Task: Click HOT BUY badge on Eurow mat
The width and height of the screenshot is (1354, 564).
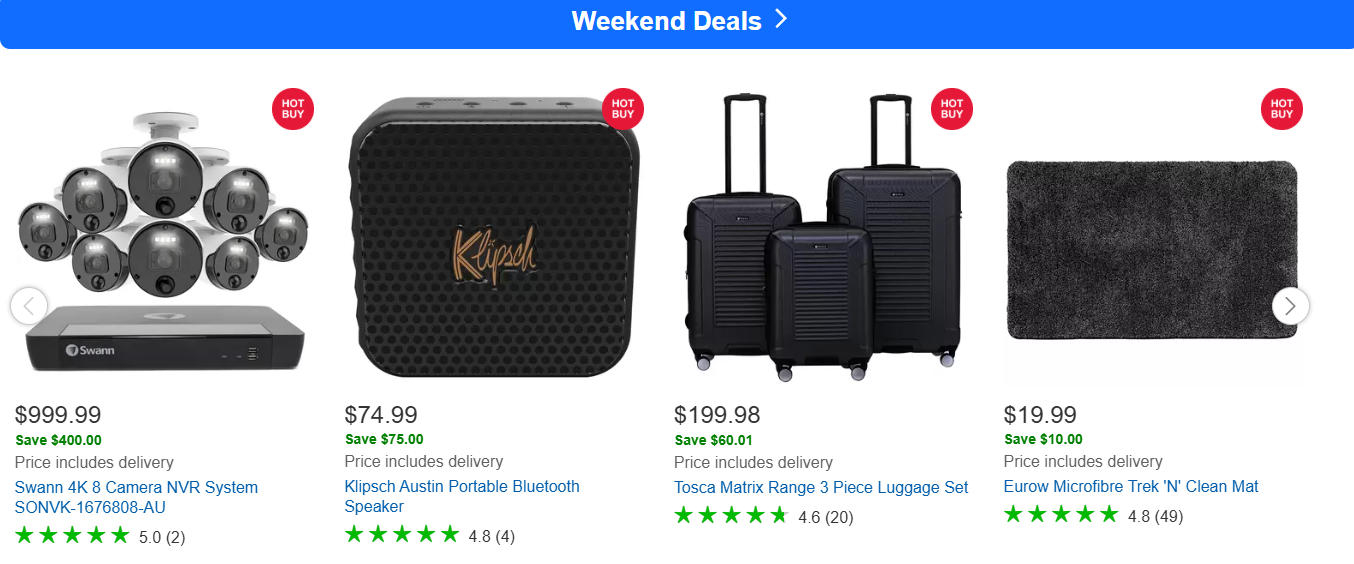Action: coord(1281,109)
